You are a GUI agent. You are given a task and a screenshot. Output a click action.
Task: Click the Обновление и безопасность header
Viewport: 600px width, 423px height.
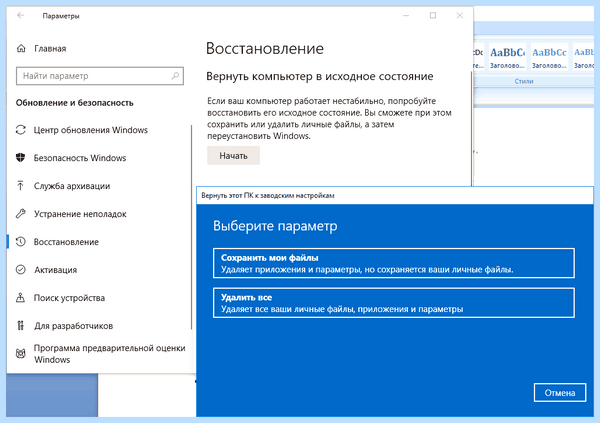(75, 103)
